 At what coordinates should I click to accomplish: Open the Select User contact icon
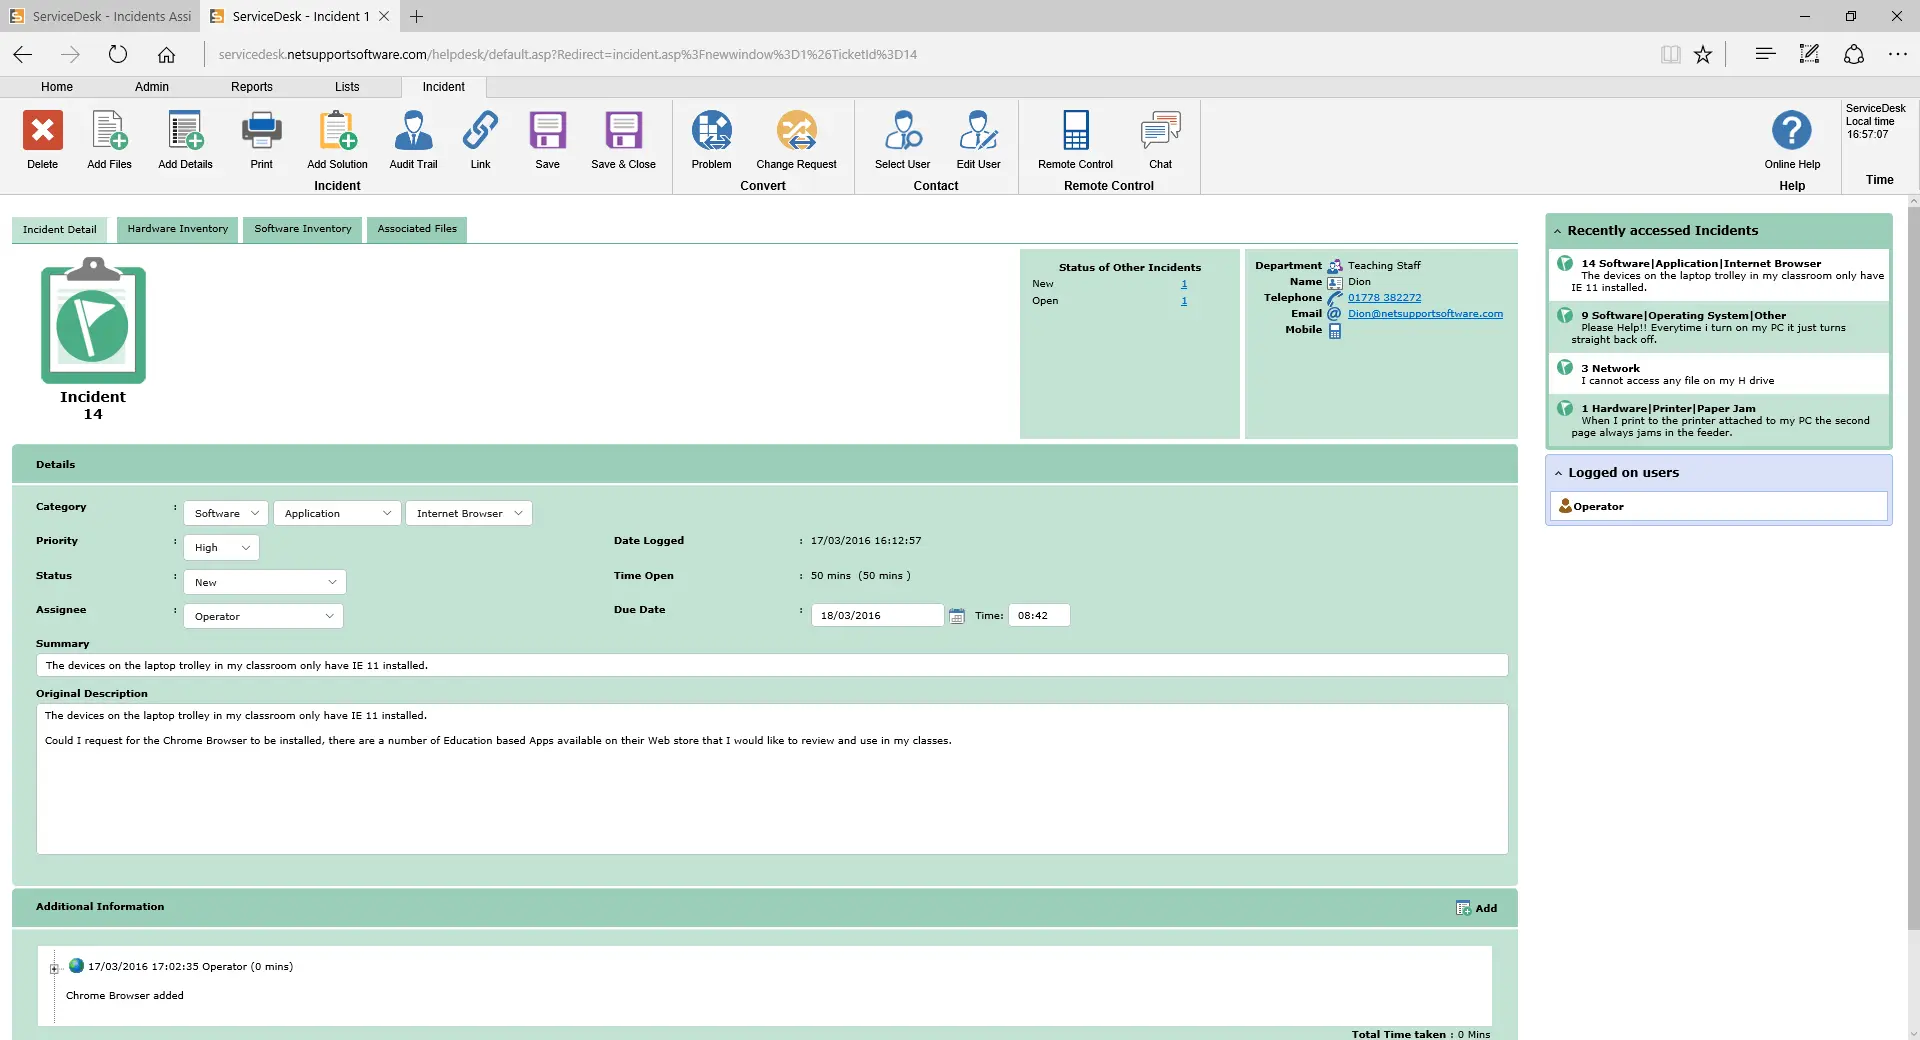coord(903,138)
